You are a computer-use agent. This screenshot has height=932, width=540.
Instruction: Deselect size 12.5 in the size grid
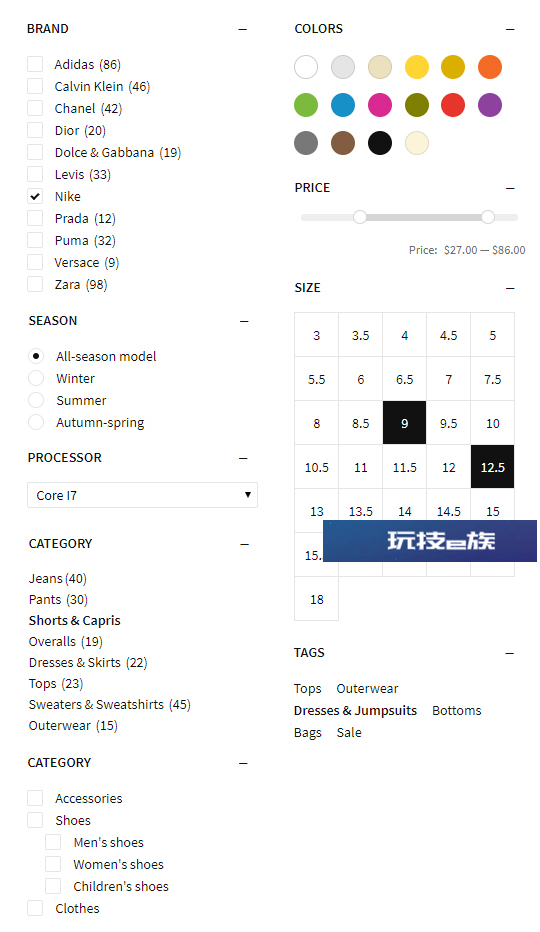(x=492, y=467)
